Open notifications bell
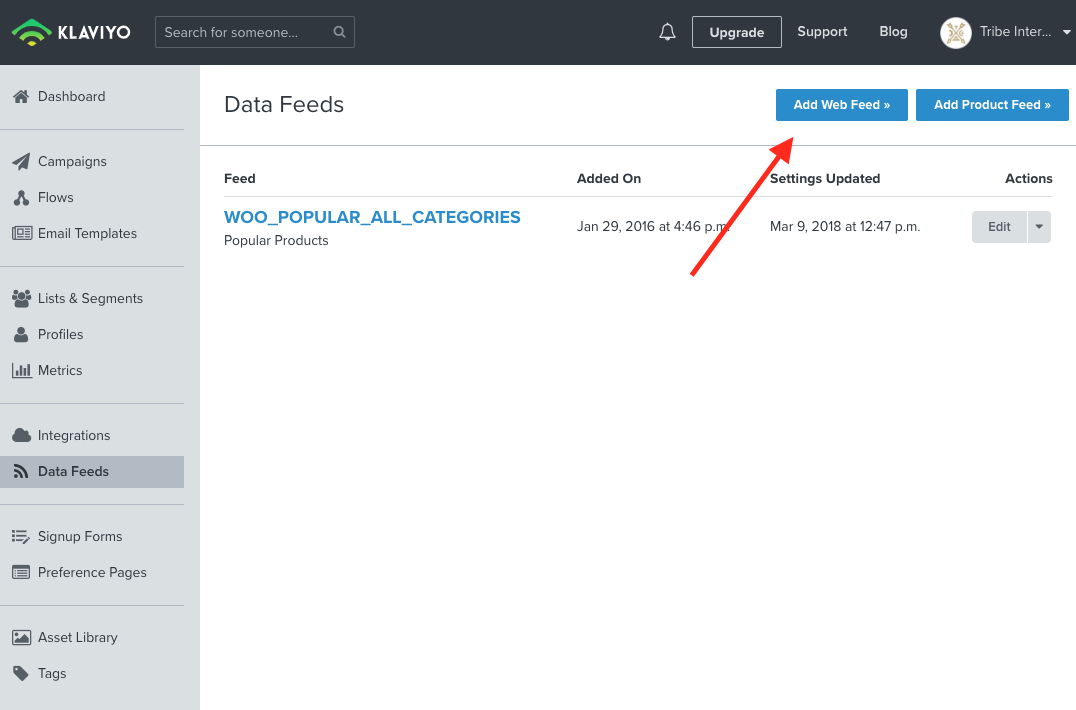 click(667, 32)
